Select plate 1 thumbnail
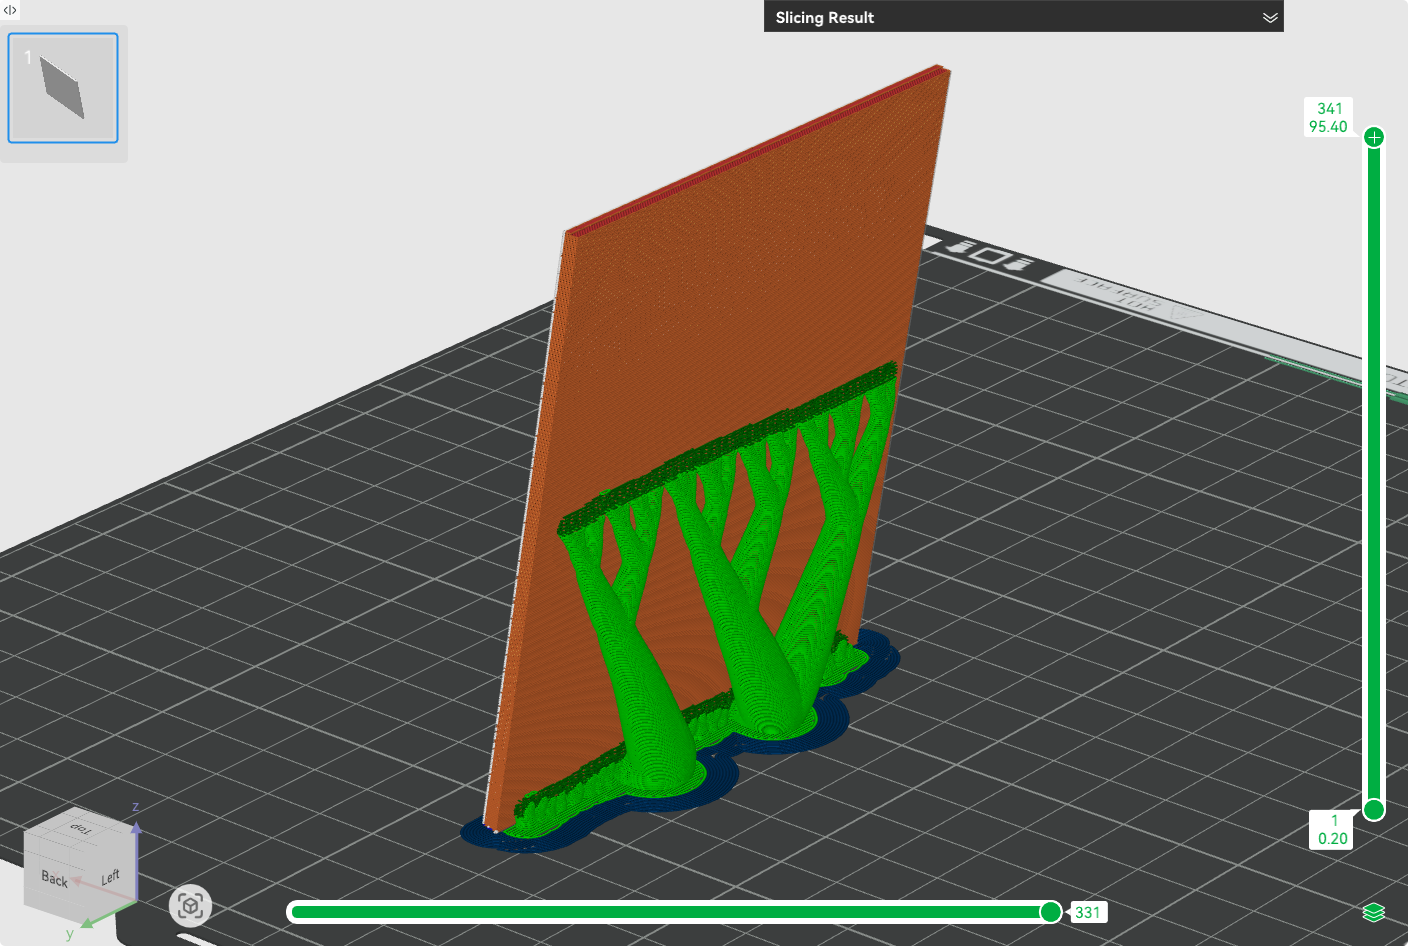Screen dimensions: 1408x946 [63, 88]
